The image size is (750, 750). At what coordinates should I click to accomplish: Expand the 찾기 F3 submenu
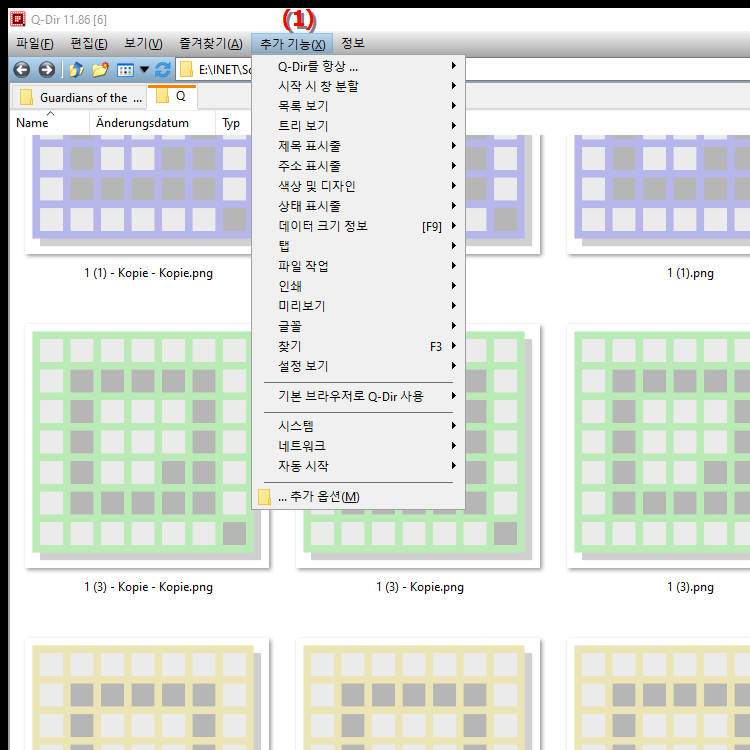(358, 346)
